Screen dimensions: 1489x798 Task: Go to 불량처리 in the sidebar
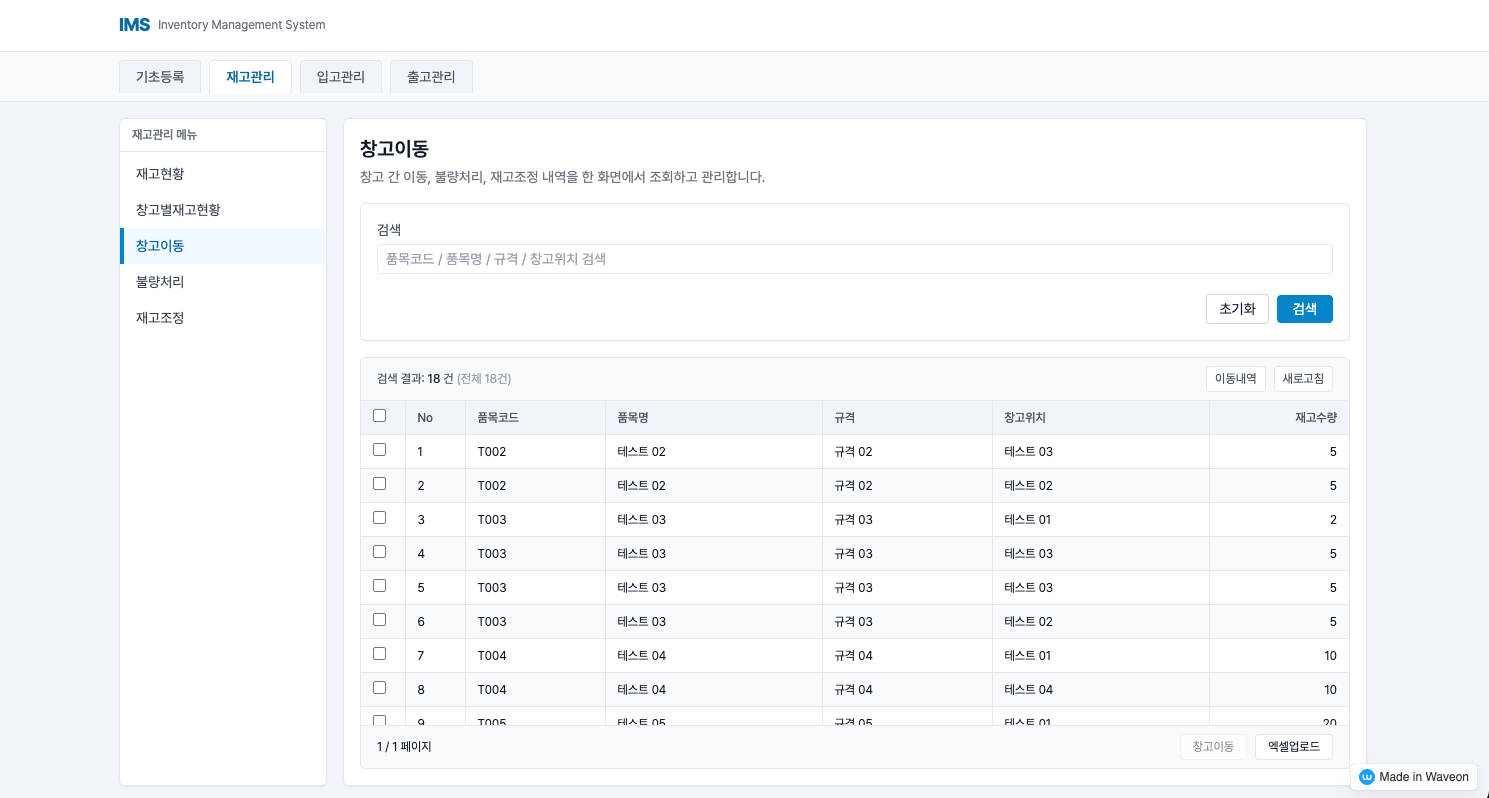tap(160, 282)
